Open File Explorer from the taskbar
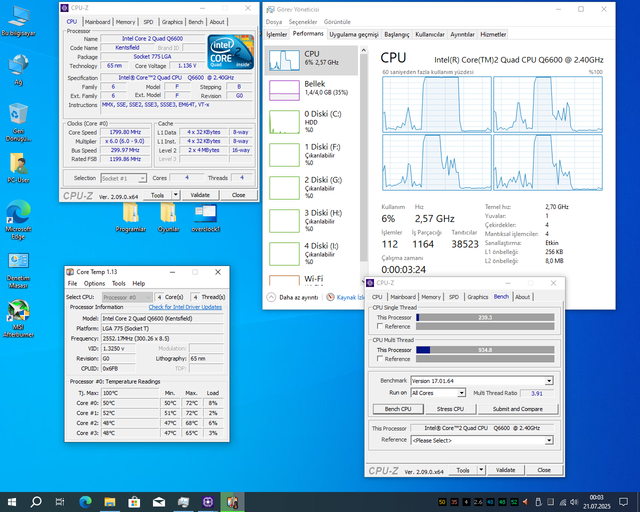 [x=110, y=502]
